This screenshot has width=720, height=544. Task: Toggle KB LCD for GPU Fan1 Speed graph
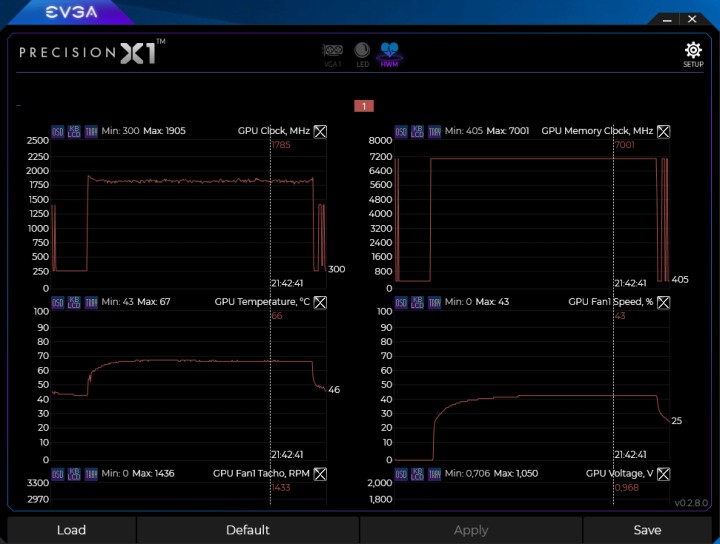click(x=417, y=303)
